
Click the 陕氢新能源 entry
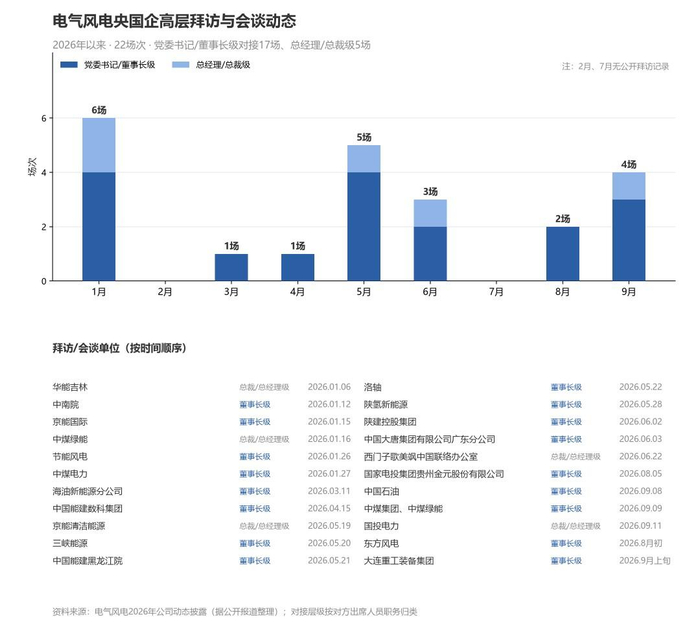(386, 405)
